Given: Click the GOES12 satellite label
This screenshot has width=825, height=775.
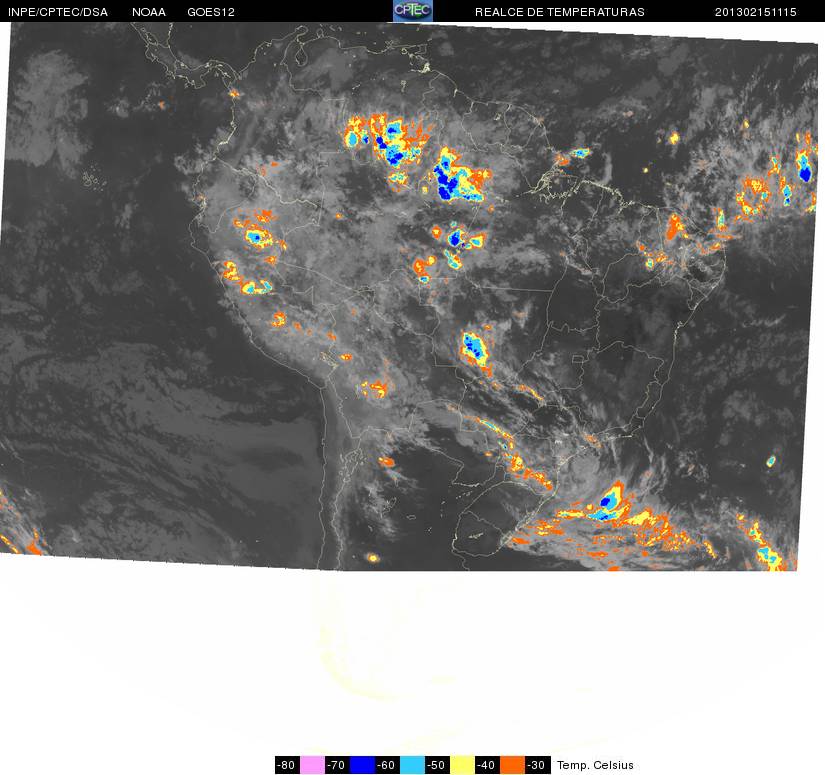Looking at the screenshot, I should point(211,12).
